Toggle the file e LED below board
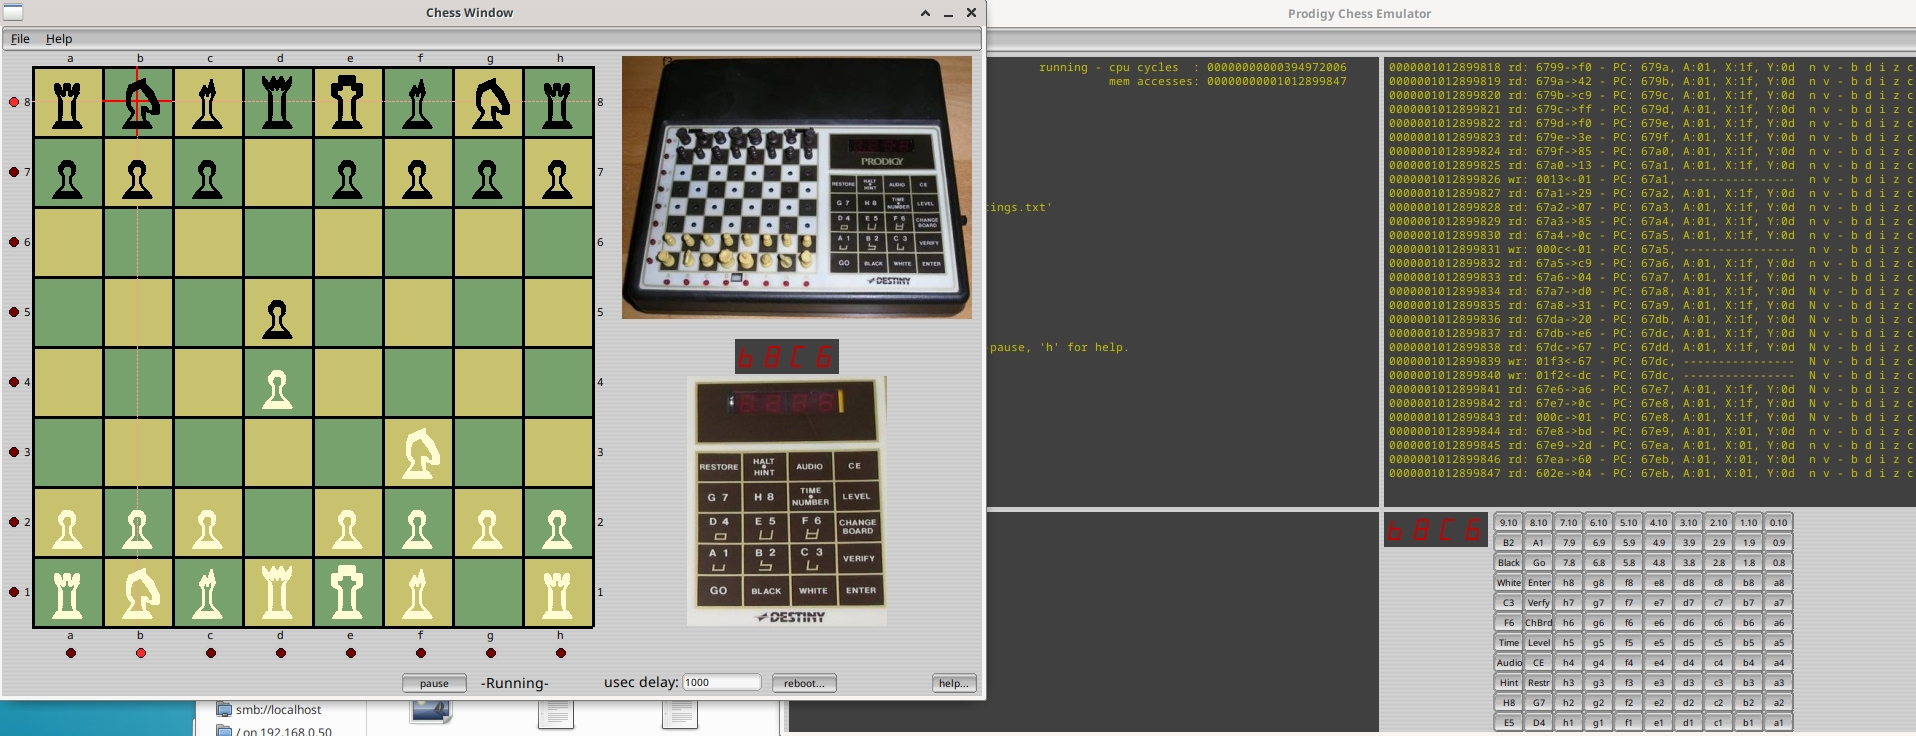This screenshot has height=736, width=1916. (351, 653)
